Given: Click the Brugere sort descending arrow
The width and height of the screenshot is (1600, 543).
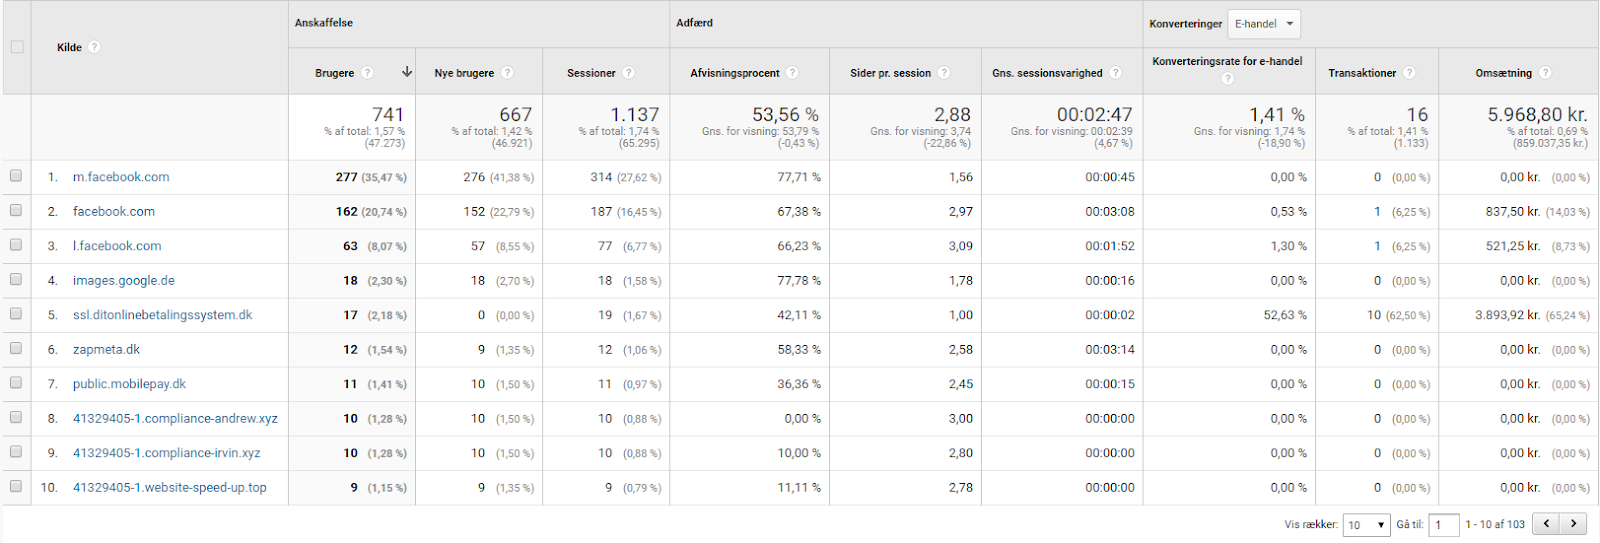Looking at the screenshot, I should pos(407,72).
